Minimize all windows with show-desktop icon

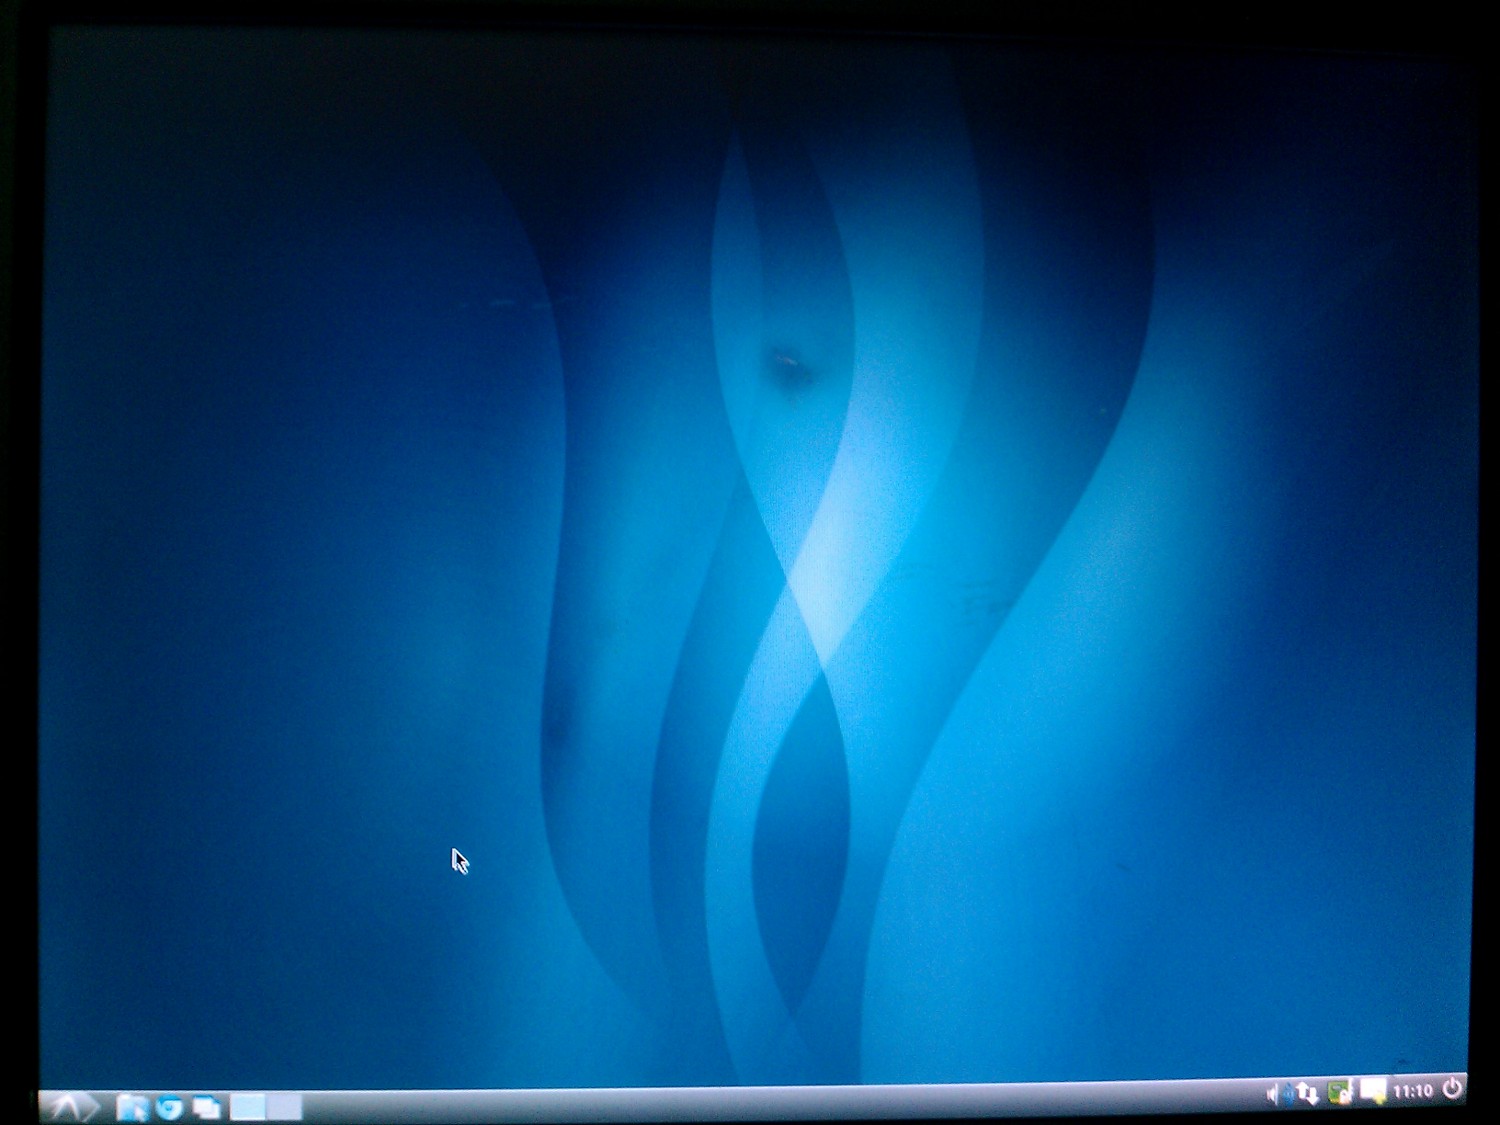point(207,1107)
